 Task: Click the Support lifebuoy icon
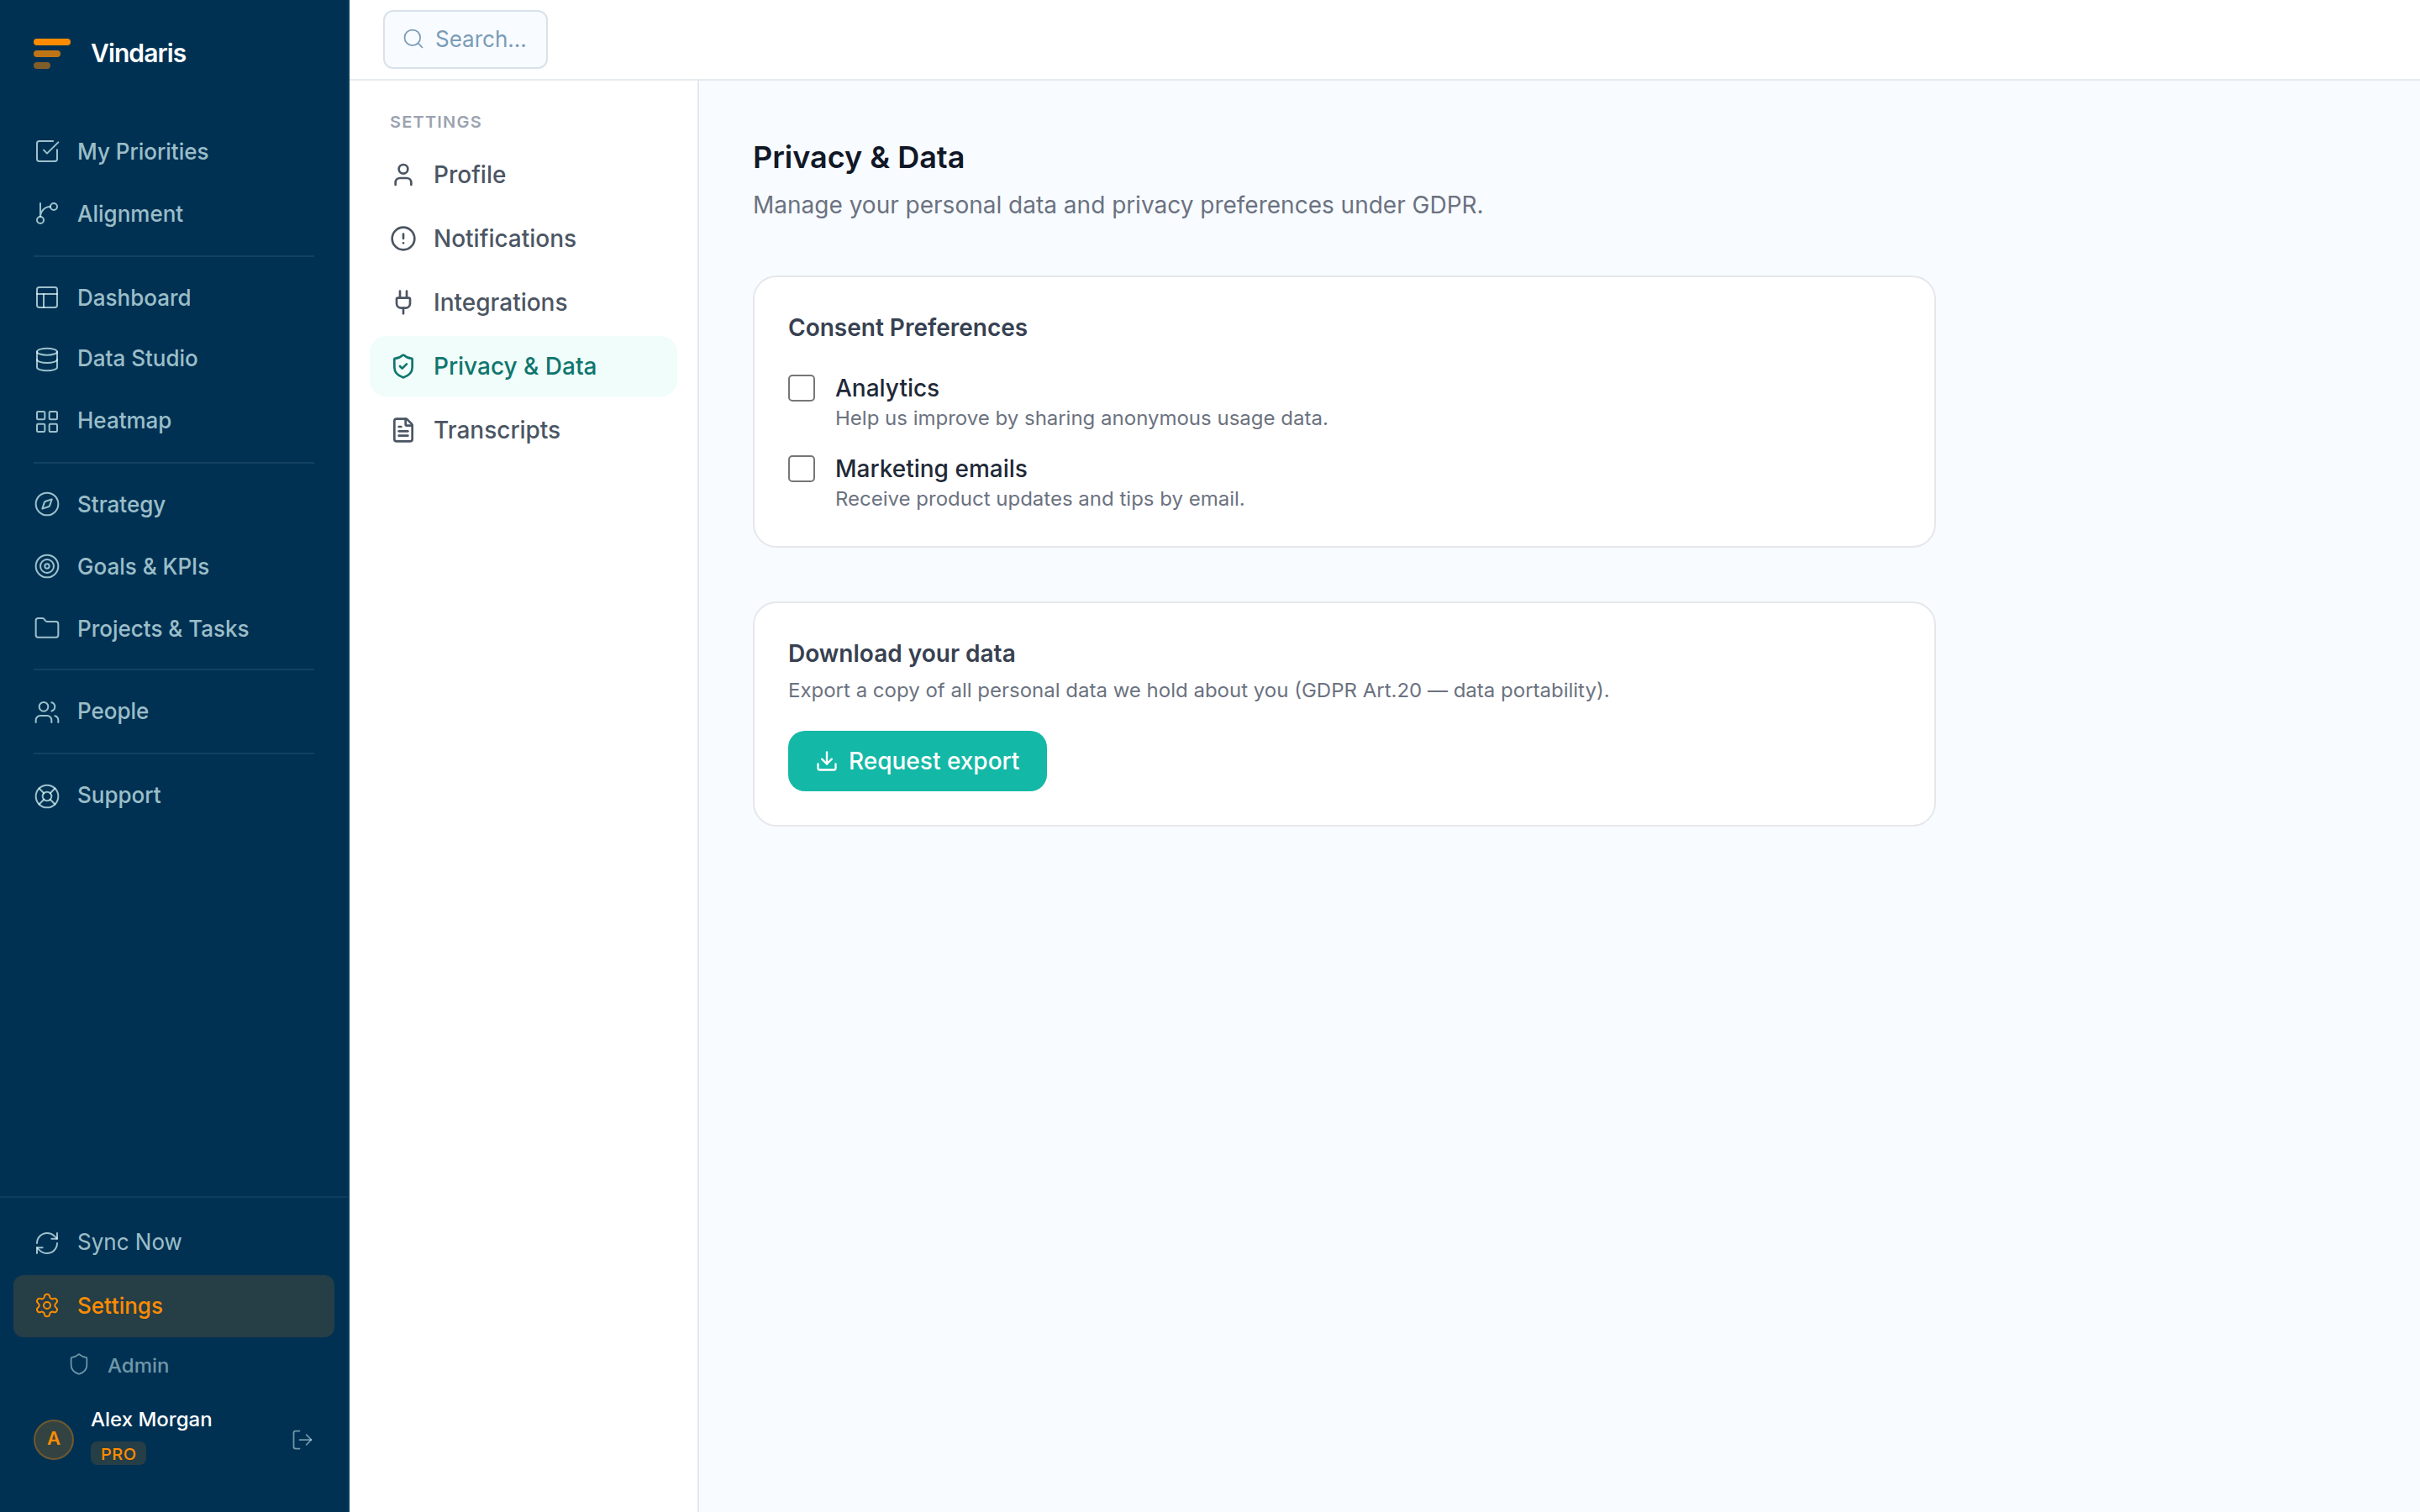(47, 795)
